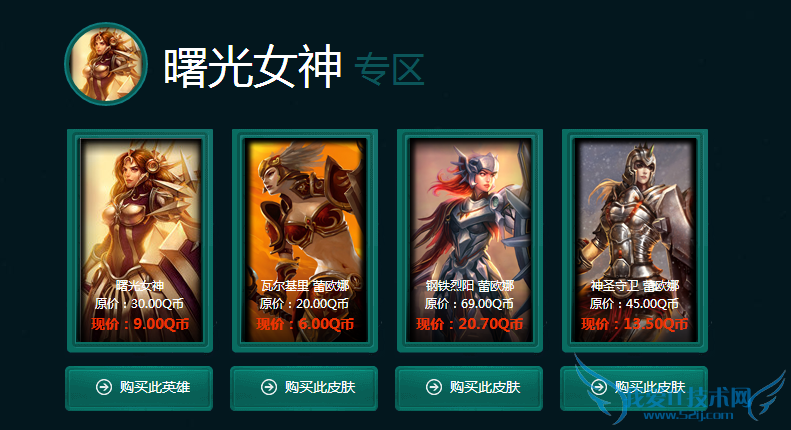The height and width of the screenshot is (430, 791).
Task: Open the 神圣守卫 蕾欧娜 skin card image
Action: pos(635,240)
